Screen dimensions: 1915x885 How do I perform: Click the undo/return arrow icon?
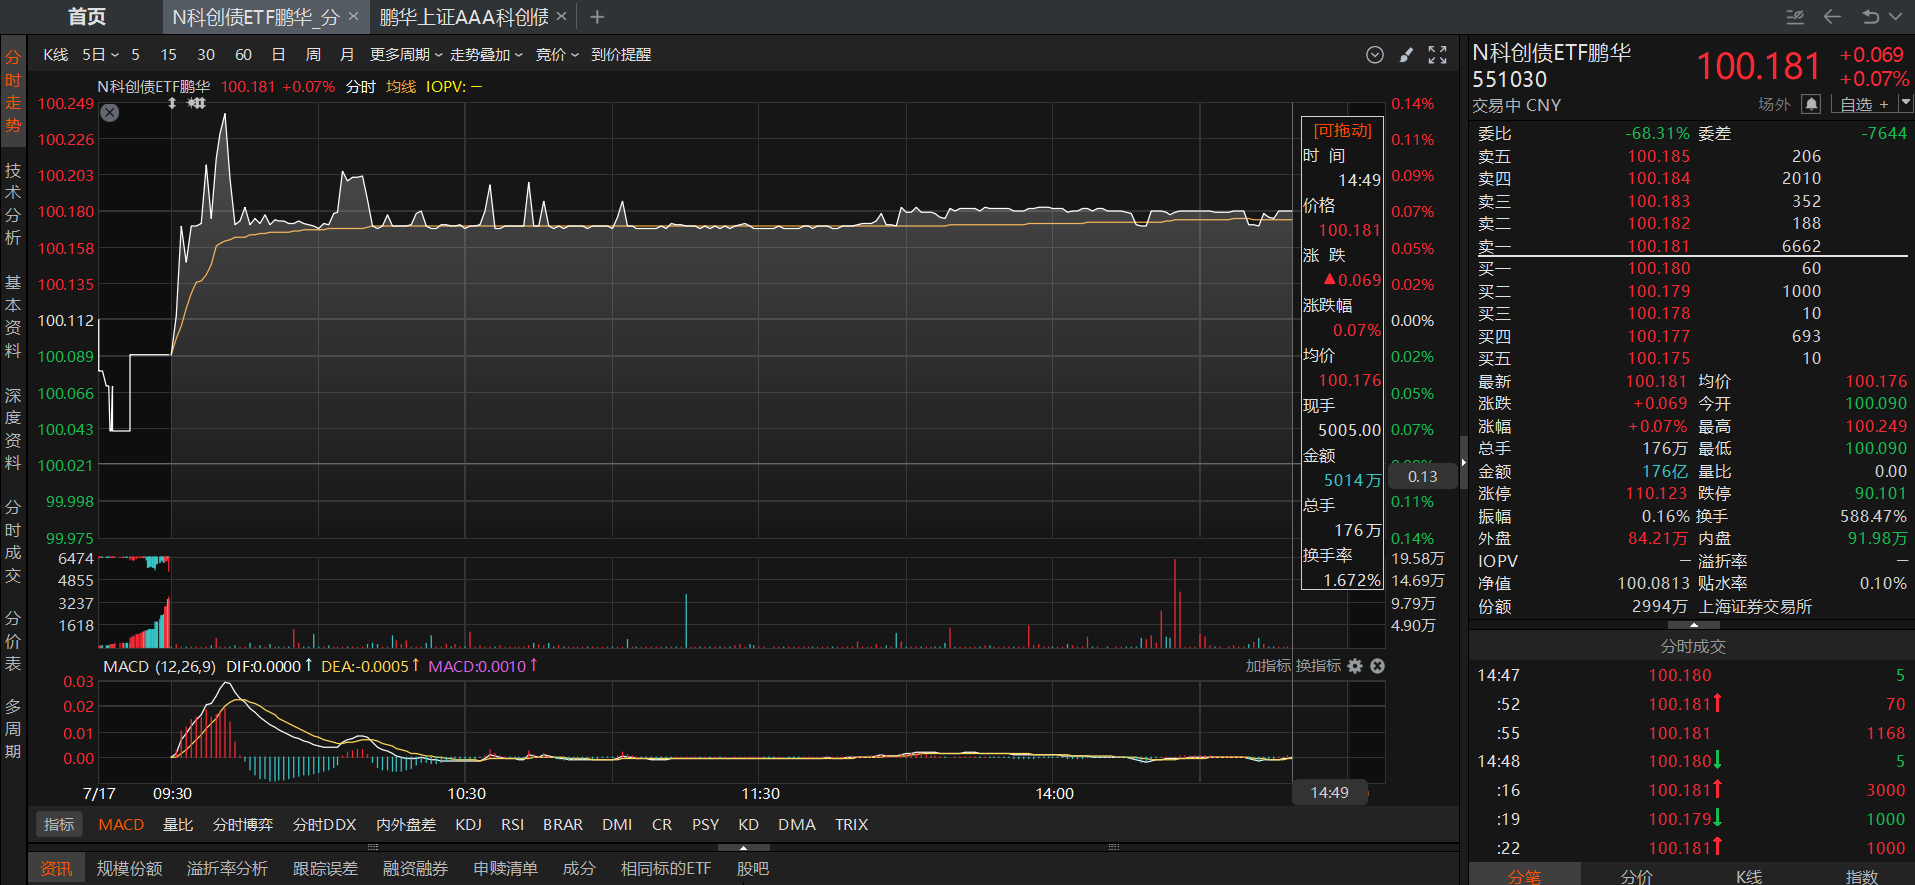(1870, 17)
